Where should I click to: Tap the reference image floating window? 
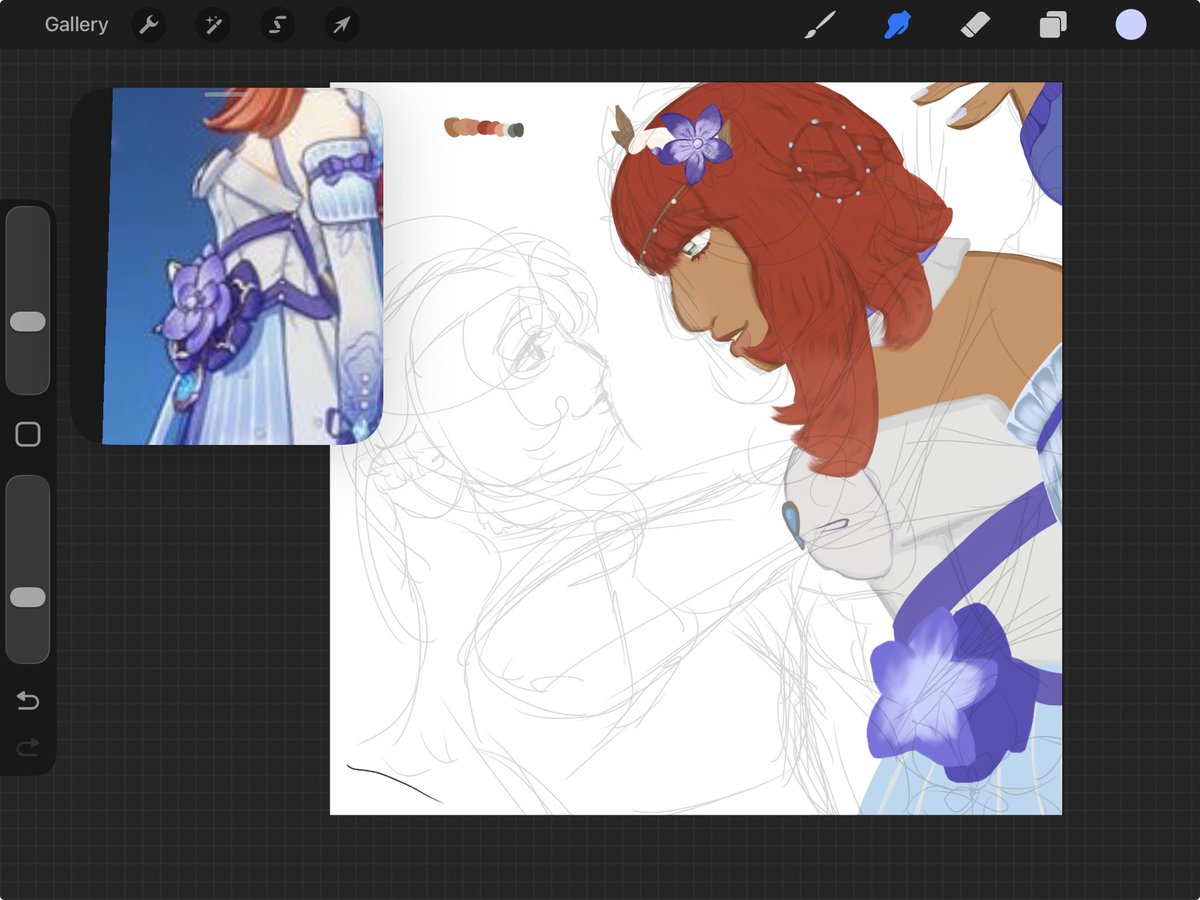coord(228,266)
